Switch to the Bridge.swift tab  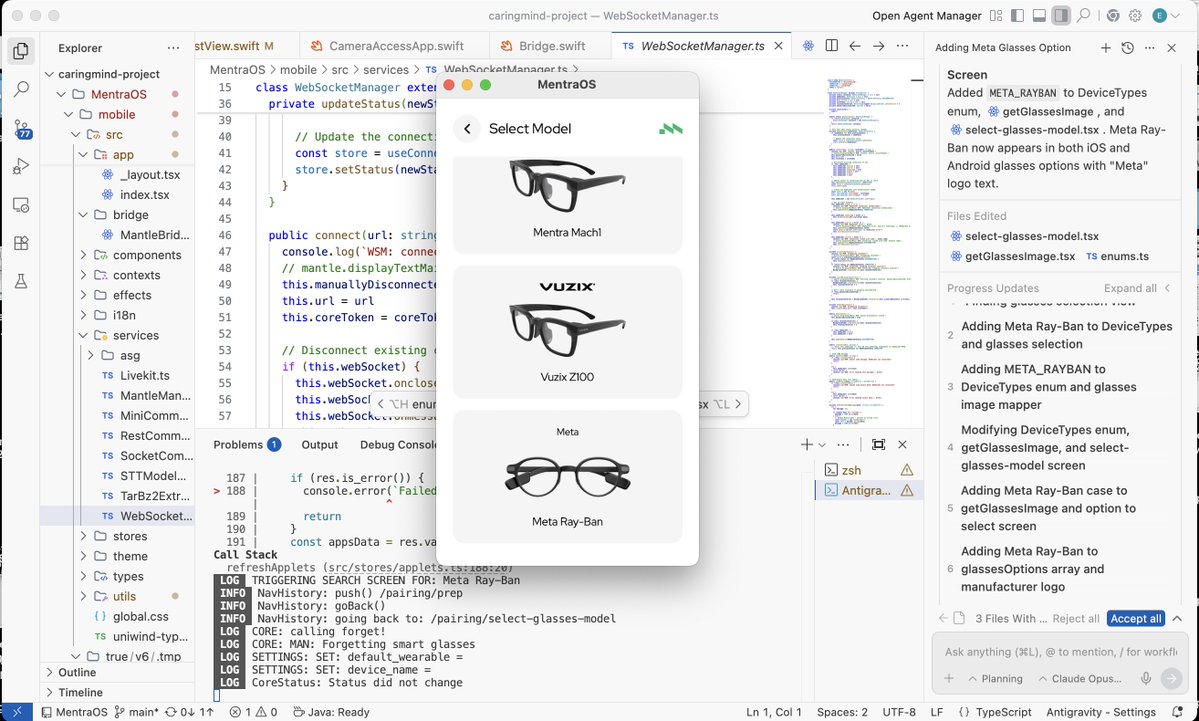coord(550,44)
